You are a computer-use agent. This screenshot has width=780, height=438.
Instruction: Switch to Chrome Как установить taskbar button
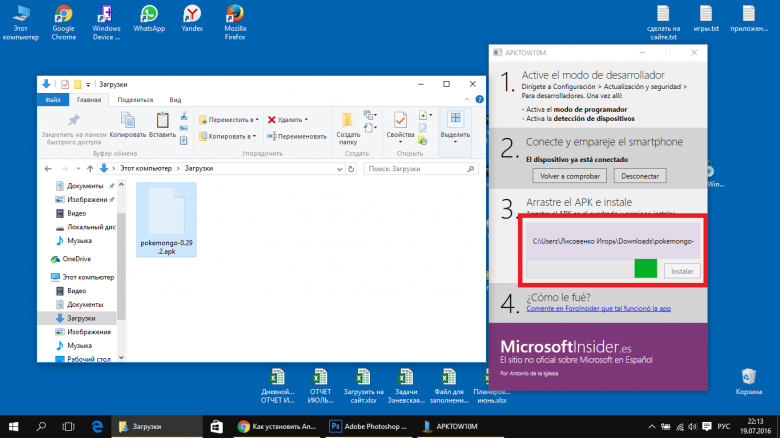click(x=277, y=427)
